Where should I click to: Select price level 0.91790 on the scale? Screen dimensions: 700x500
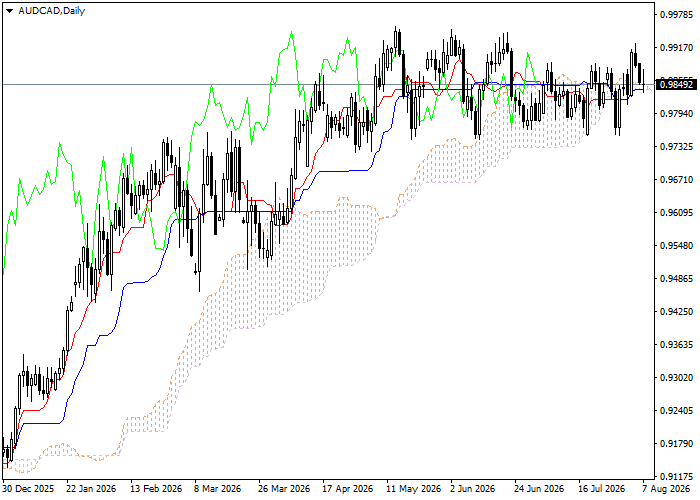point(677,444)
